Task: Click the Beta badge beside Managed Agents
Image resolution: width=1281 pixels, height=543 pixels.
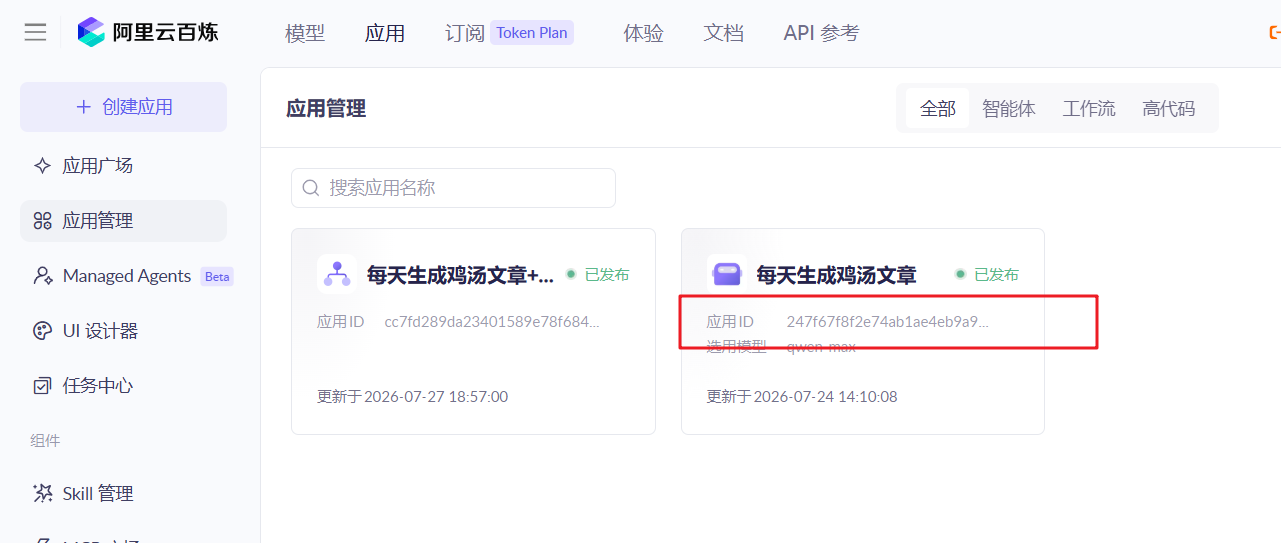Action: click(217, 276)
